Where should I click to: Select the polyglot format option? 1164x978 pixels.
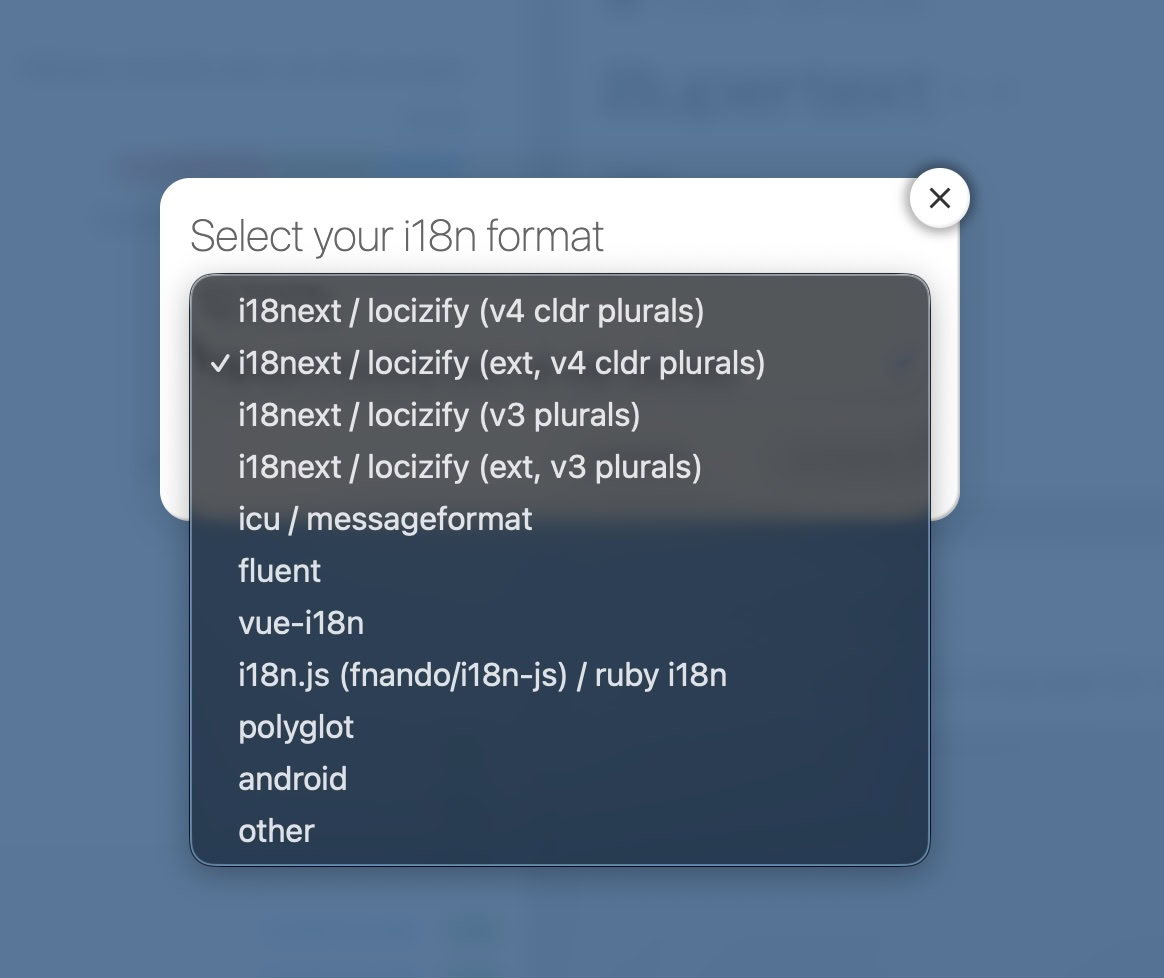click(296, 727)
